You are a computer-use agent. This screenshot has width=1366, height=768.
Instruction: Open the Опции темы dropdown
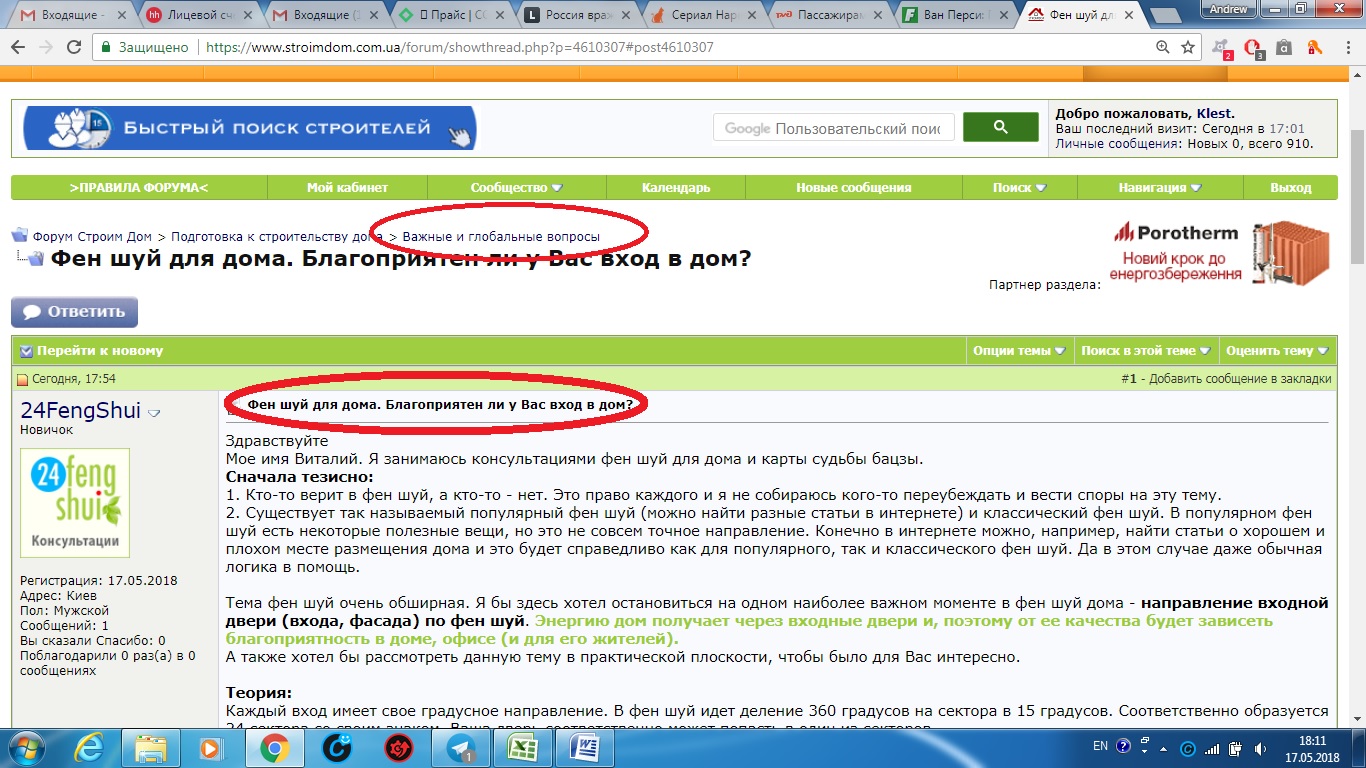[1020, 351]
